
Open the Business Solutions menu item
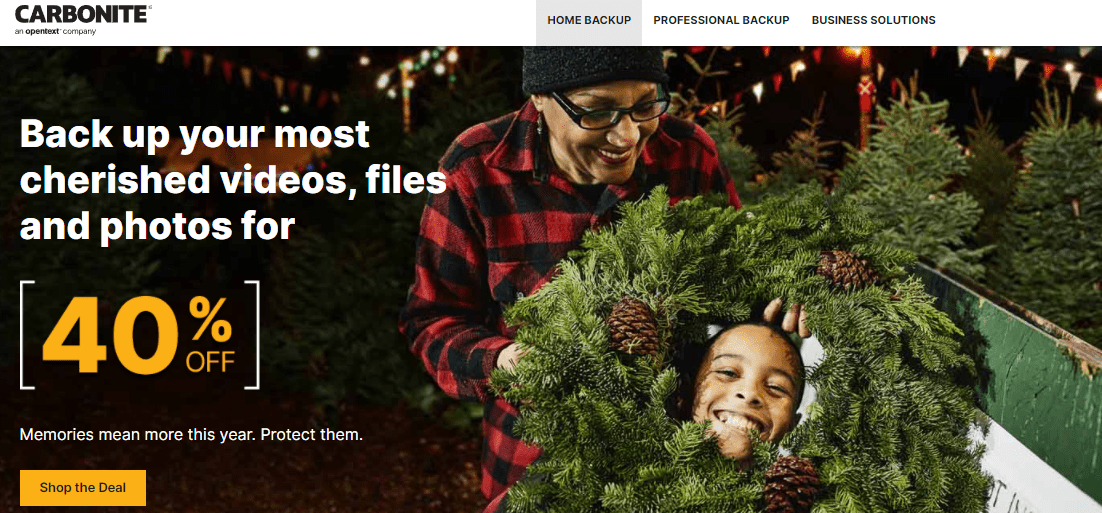click(x=874, y=20)
